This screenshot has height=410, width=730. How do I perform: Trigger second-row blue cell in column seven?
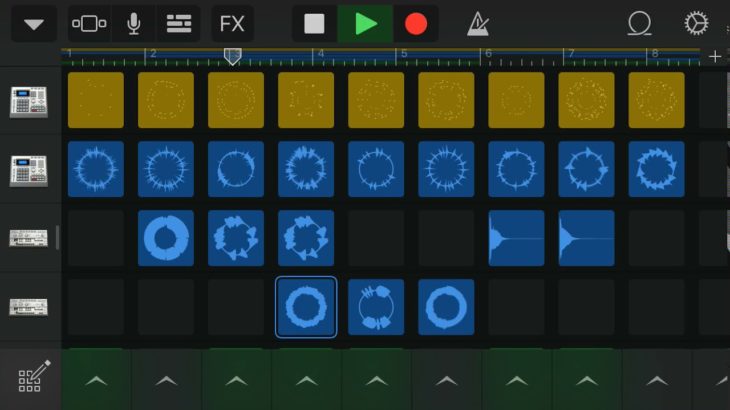pos(516,169)
